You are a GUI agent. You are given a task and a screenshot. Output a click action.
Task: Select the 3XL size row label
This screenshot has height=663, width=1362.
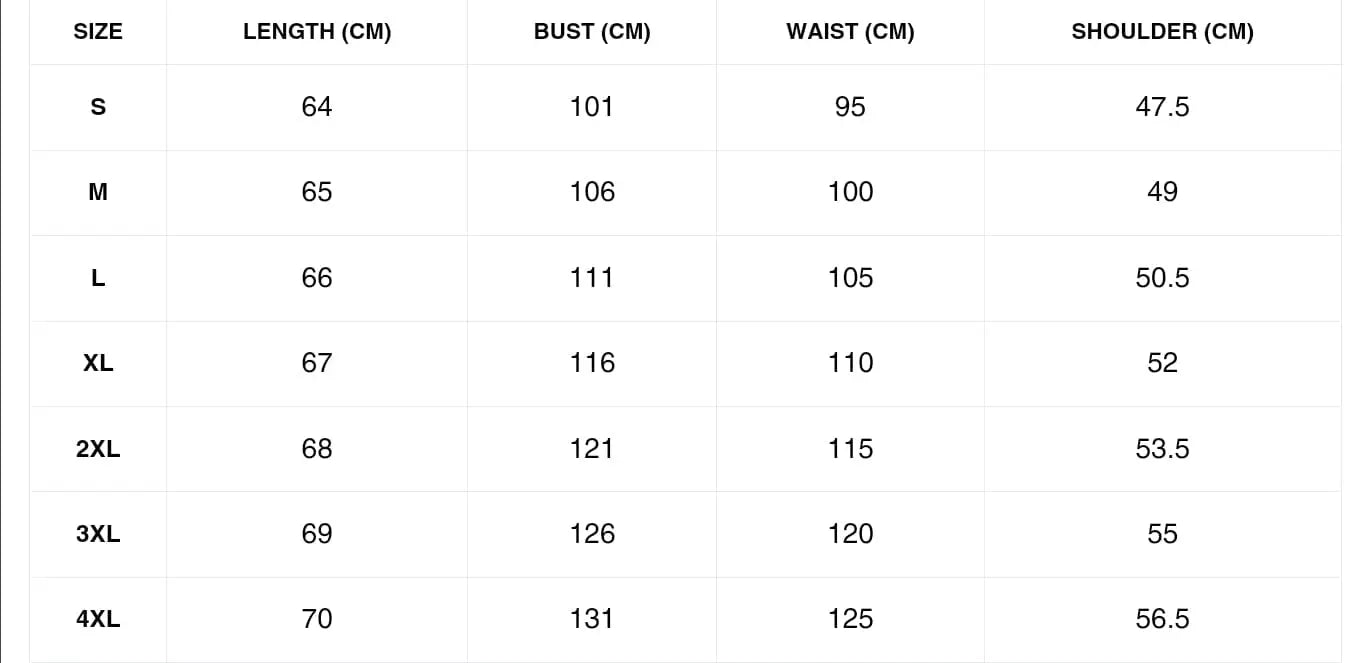point(98,534)
